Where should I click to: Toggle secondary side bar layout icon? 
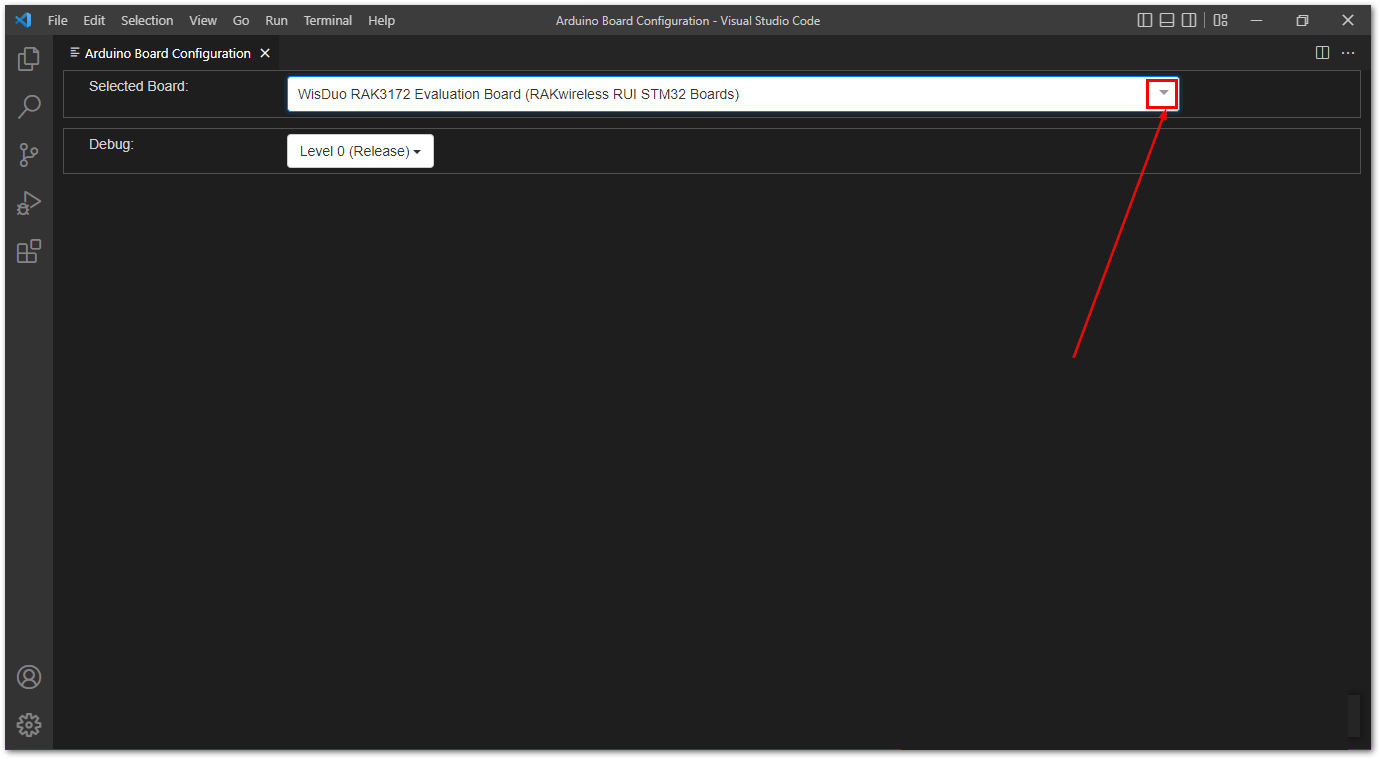pos(1189,20)
